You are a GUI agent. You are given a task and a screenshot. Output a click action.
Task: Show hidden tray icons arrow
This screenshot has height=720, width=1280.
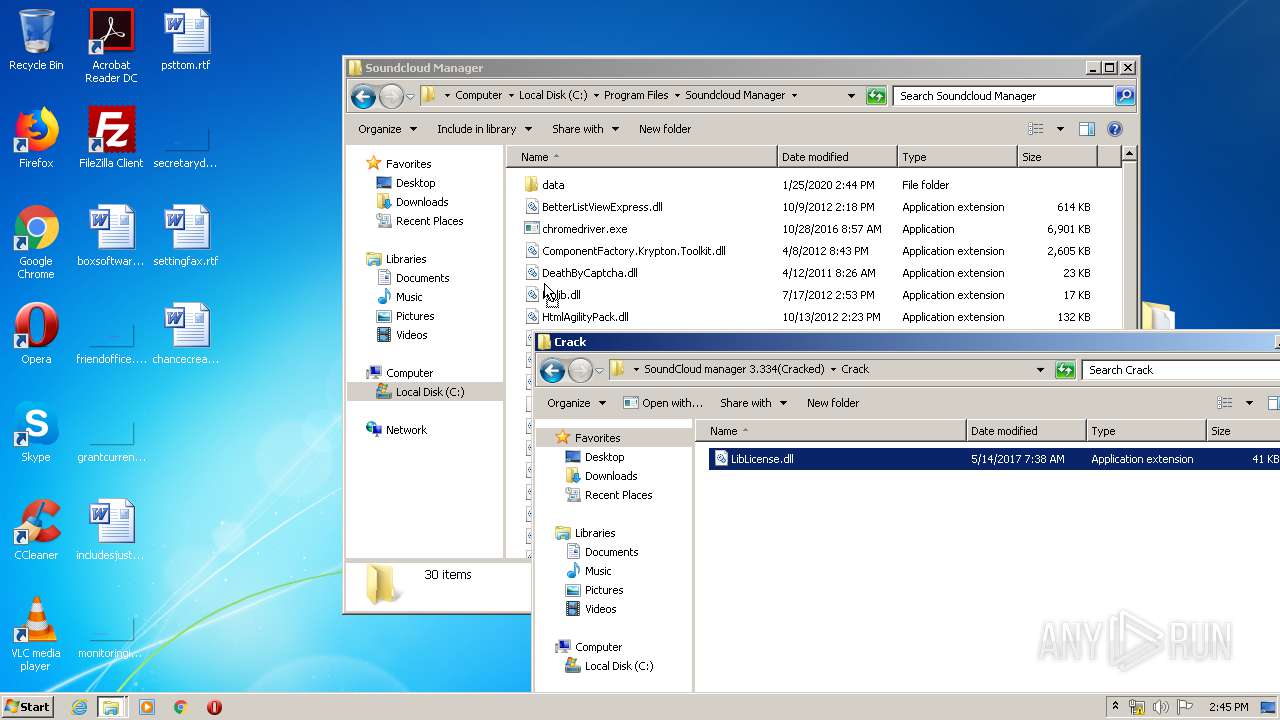pos(1116,707)
